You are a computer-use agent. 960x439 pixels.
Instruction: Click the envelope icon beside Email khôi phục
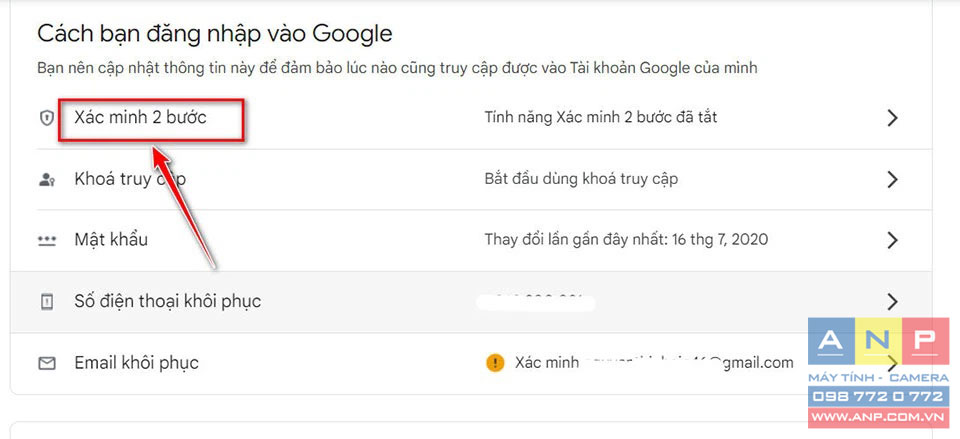click(47, 364)
